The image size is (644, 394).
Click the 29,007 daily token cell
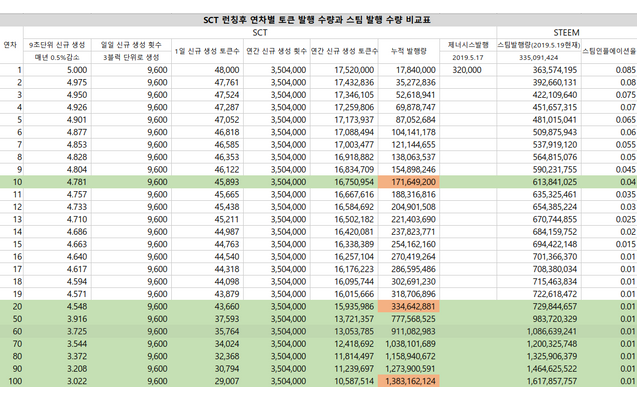[x=226, y=381]
